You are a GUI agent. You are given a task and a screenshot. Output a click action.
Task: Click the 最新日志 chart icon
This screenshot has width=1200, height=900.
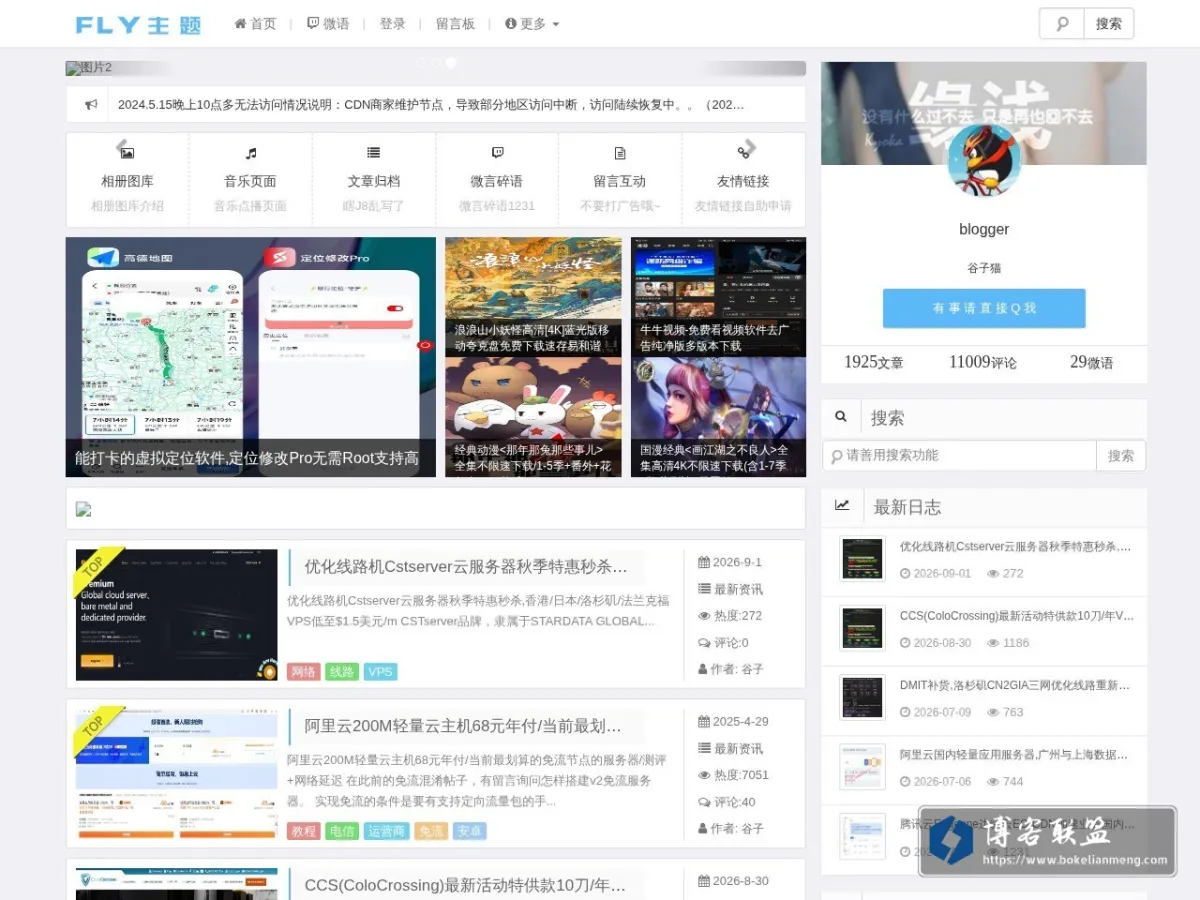pyautogui.click(x=842, y=506)
